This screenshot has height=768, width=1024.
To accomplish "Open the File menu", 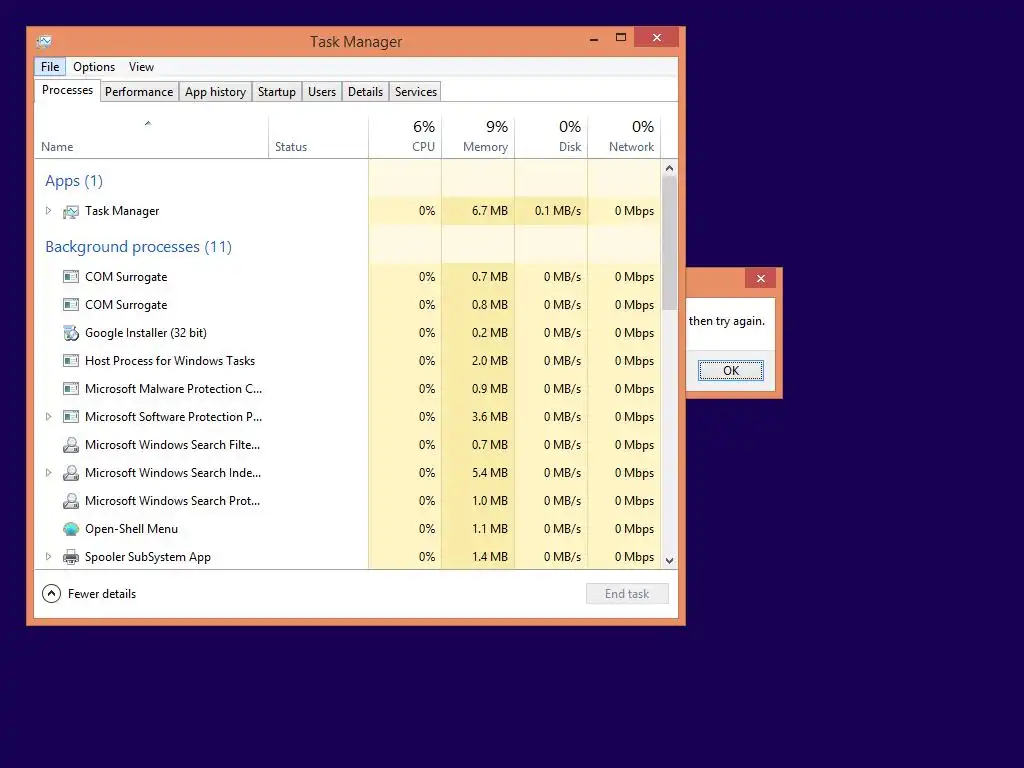I will pos(50,67).
